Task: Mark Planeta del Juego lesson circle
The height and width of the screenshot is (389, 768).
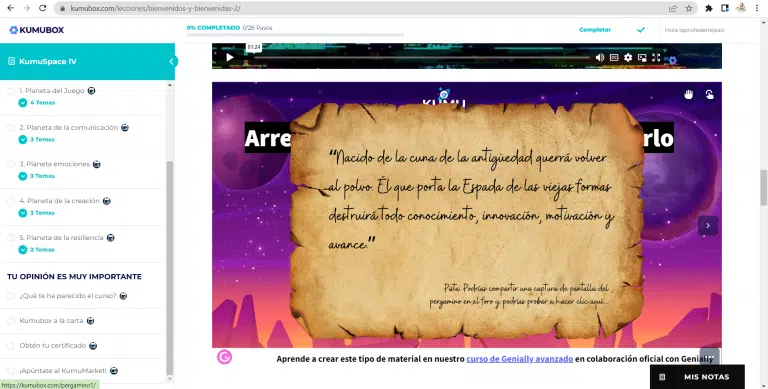Action: [x=11, y=91]
